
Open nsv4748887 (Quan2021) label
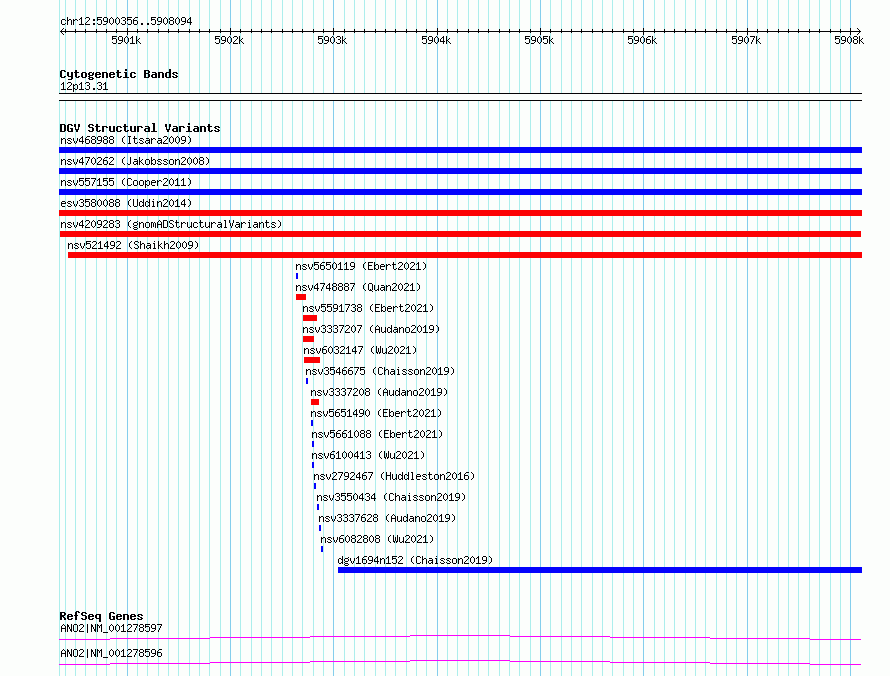[x=358, y=287]
